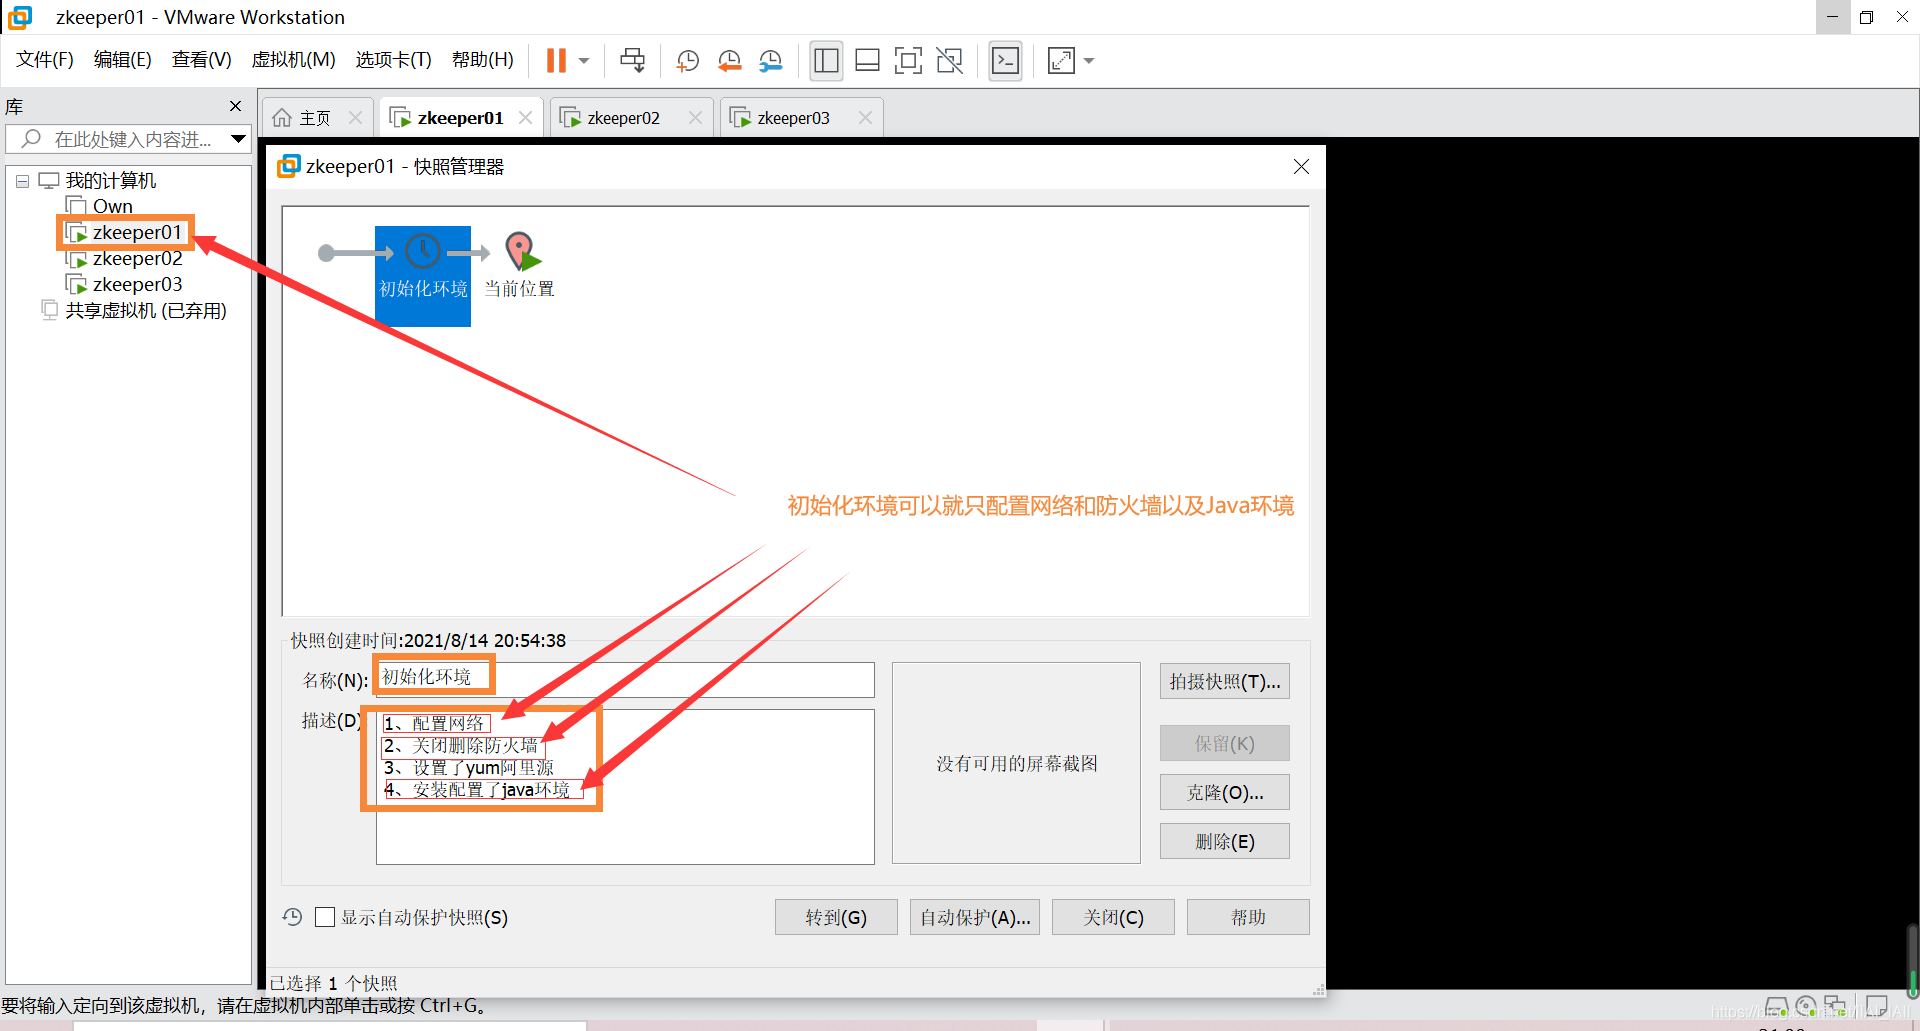Viewport: 1920px width, 1031px height.
Task: Click the 没有可用的屏幕截图 preview area
Action: 1016,763
